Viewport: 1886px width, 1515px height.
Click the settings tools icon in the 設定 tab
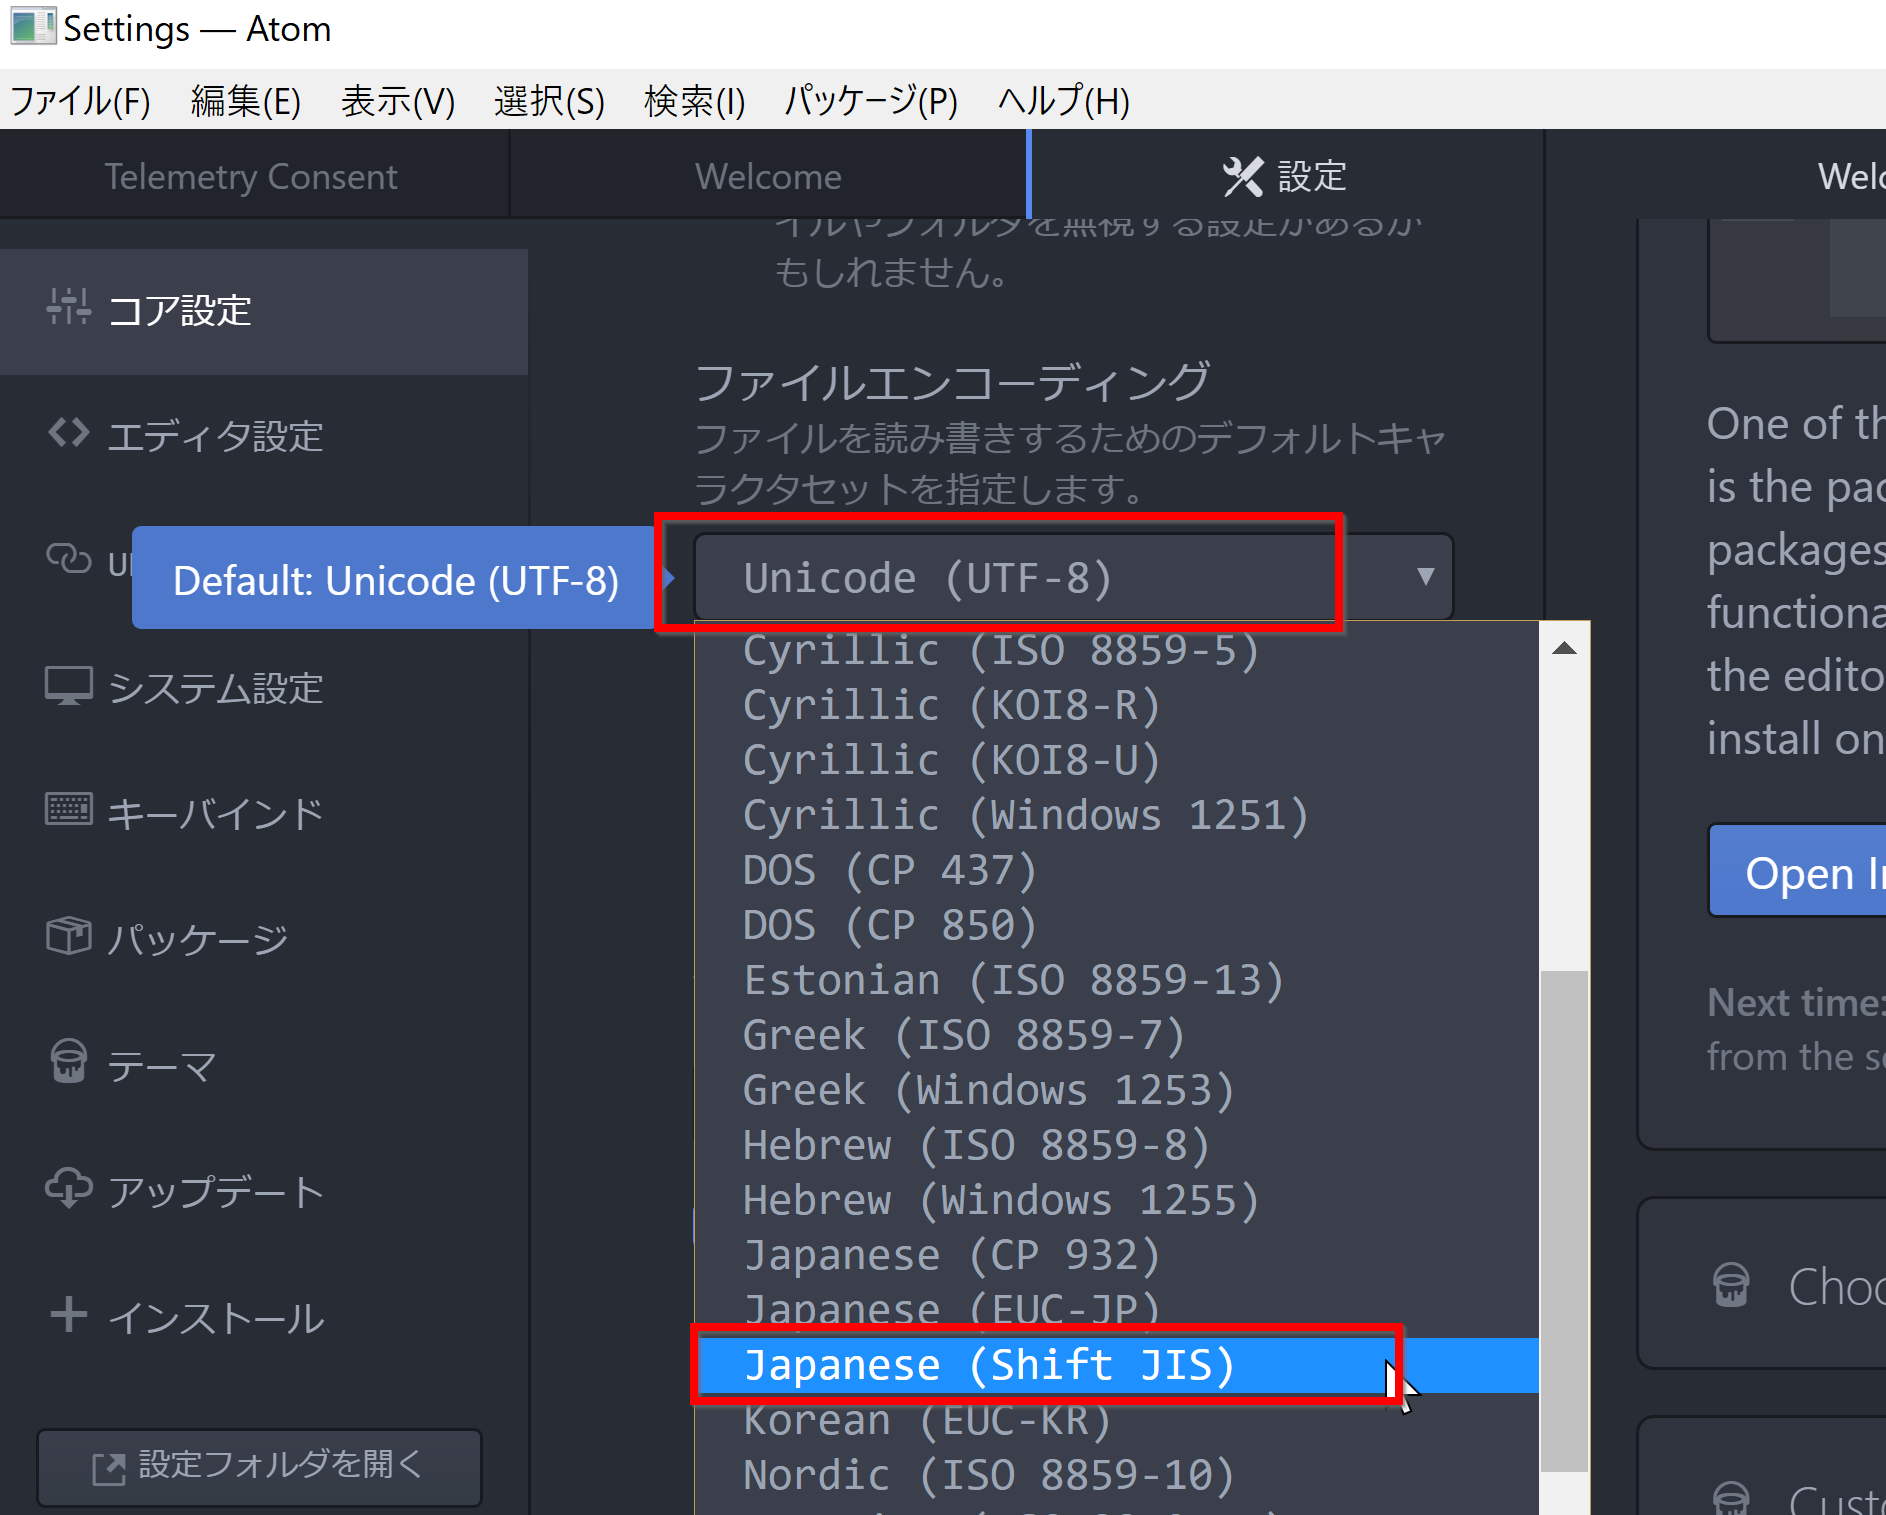1243,176
